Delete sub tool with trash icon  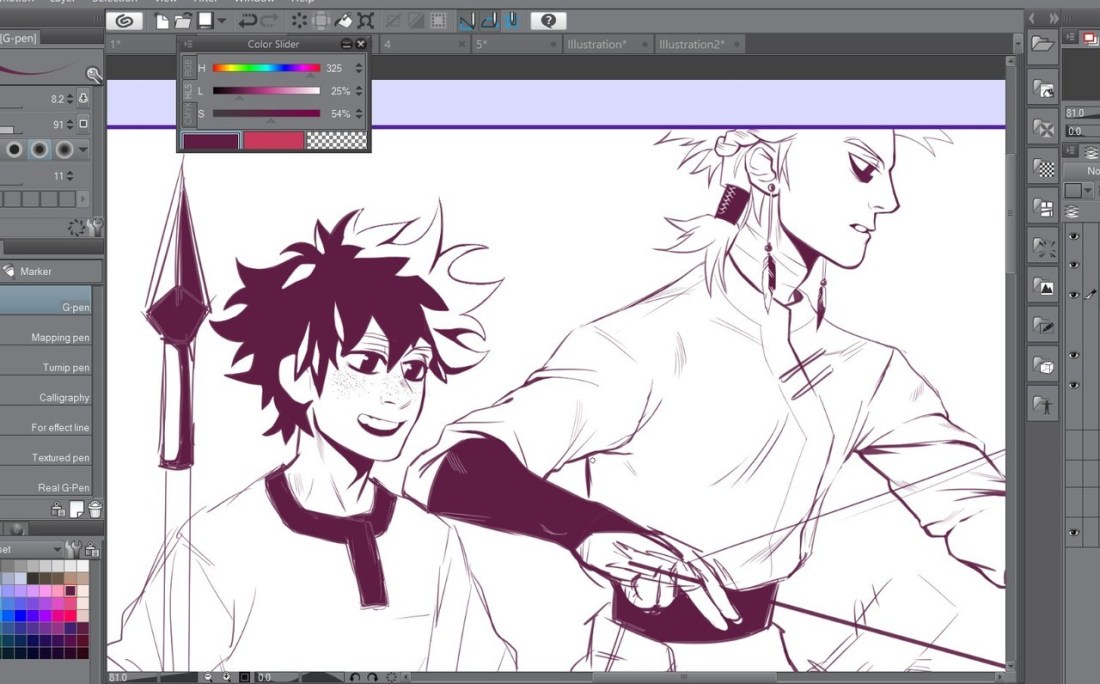click(95, 510)
